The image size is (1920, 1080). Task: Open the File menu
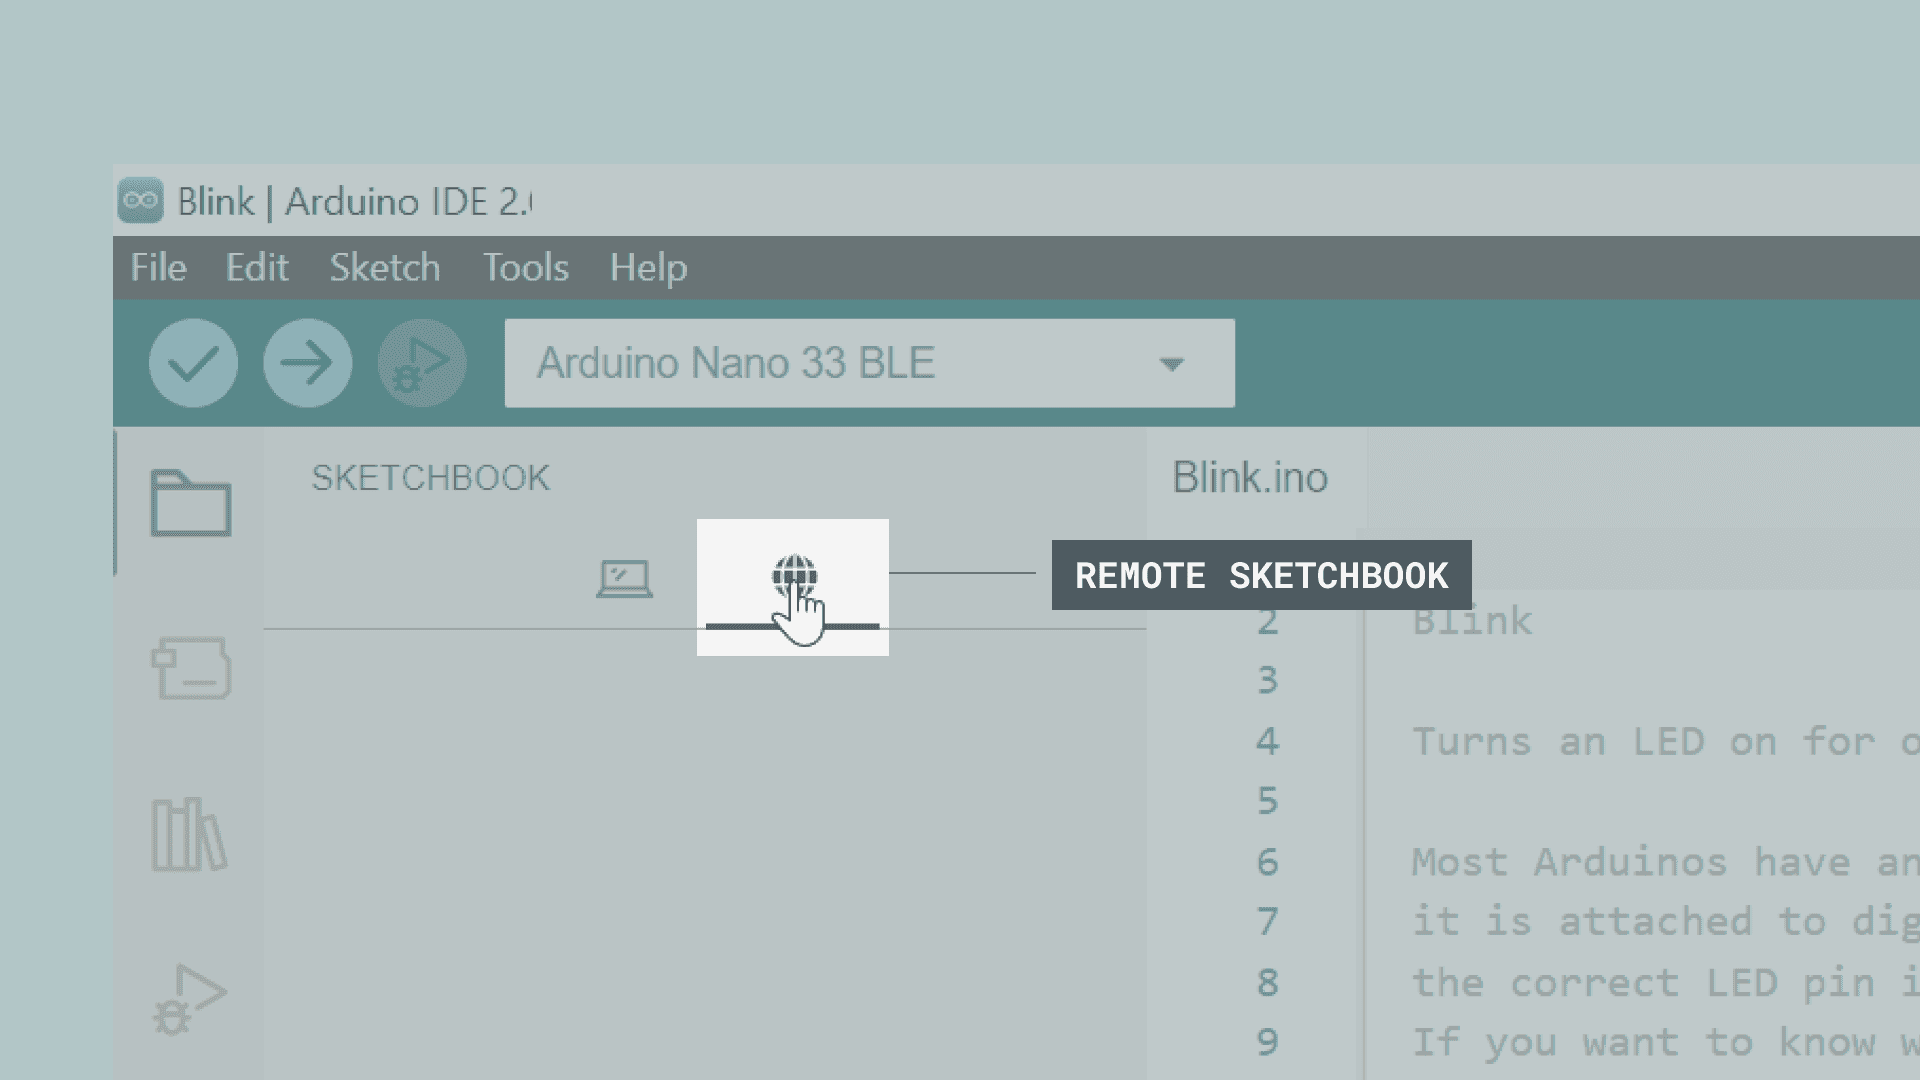tap(158, 268)
